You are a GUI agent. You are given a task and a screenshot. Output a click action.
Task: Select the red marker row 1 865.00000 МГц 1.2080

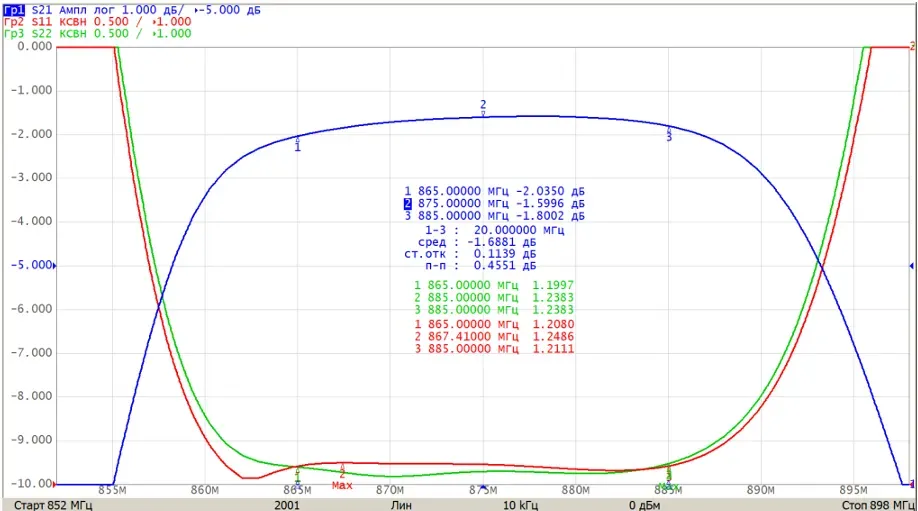coord(494,324)
